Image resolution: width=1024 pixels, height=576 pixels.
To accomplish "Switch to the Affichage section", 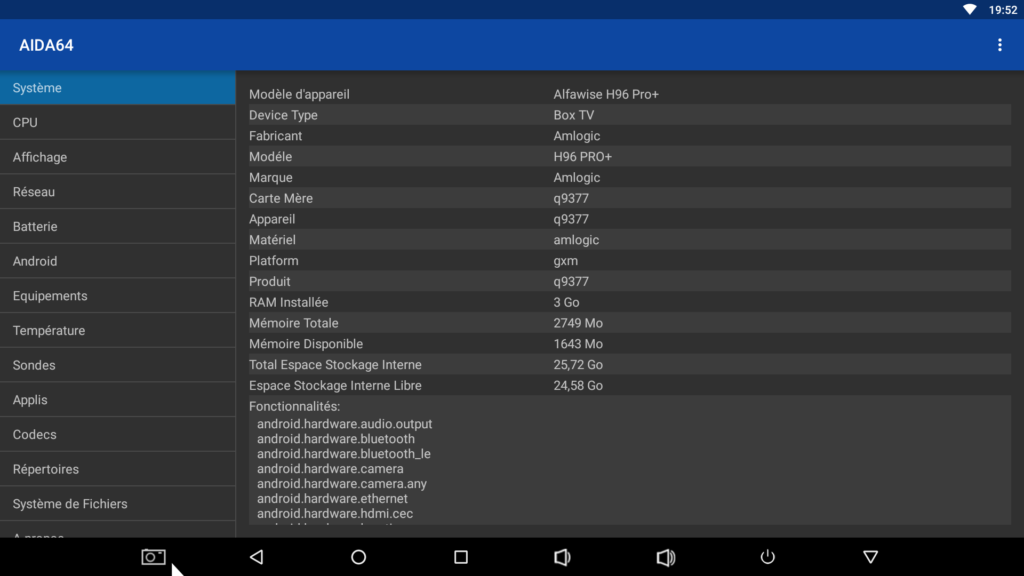I will [118, 157].
